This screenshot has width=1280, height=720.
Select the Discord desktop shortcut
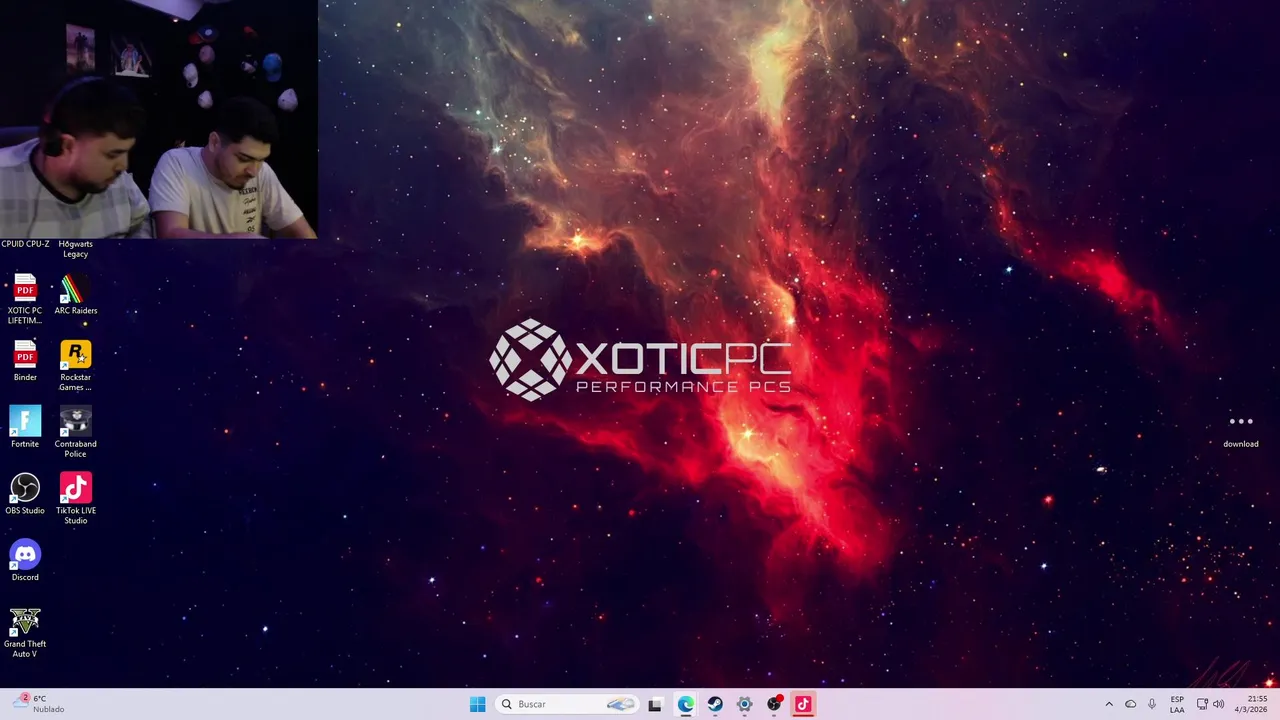25,561
